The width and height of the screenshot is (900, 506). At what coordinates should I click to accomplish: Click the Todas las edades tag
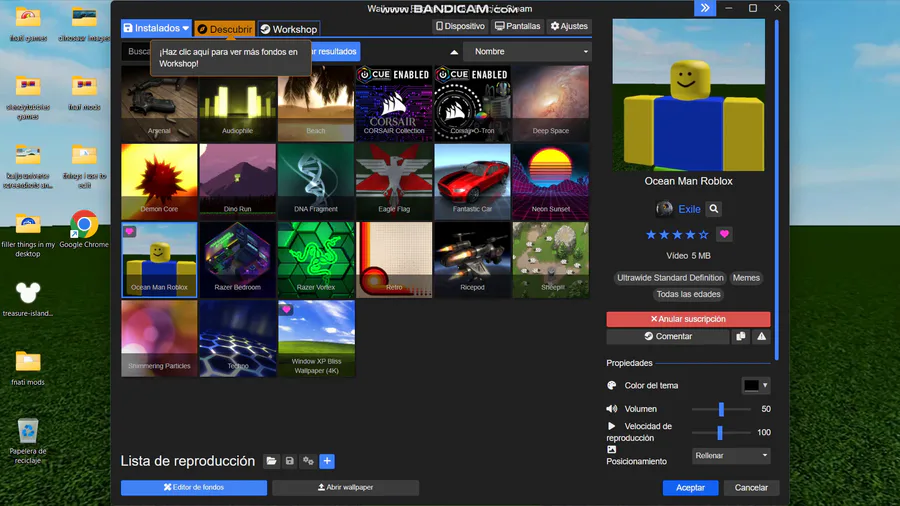[688, 294]
